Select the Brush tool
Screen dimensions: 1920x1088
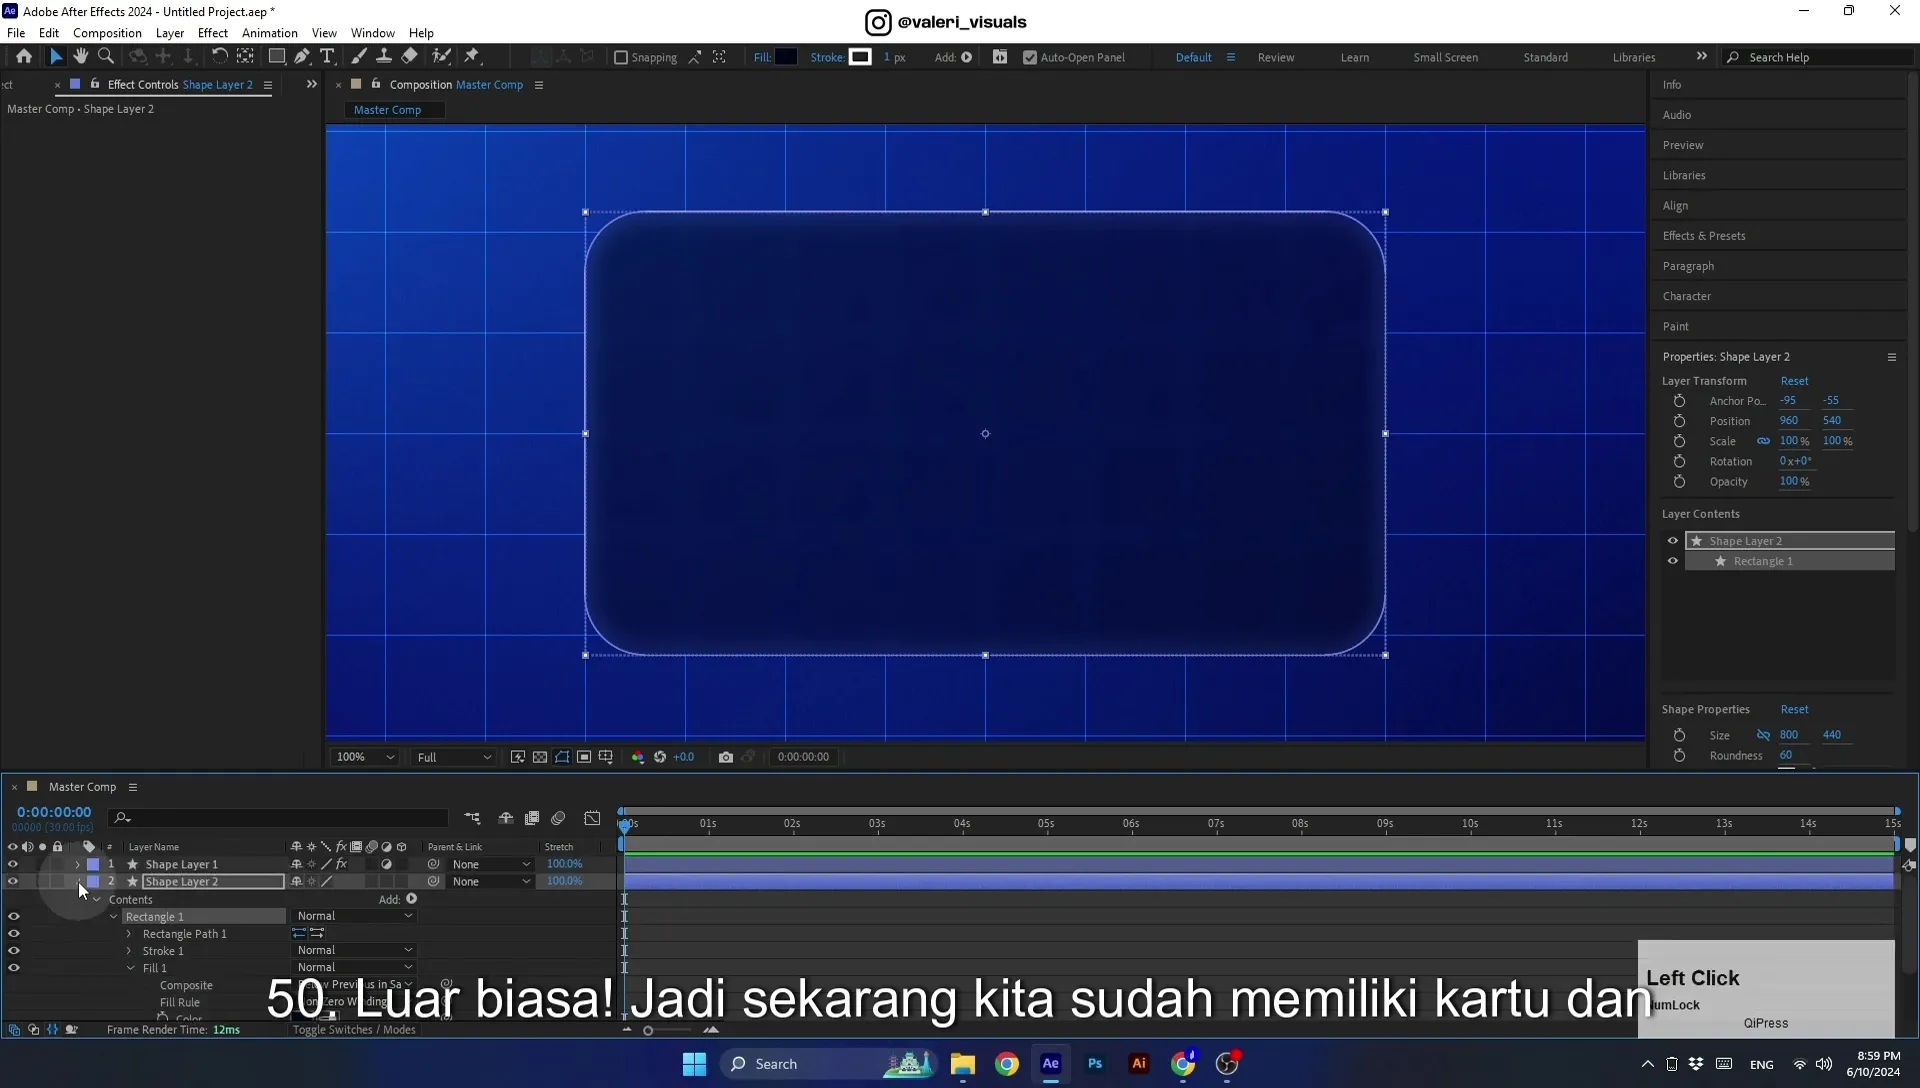[358, 57]
